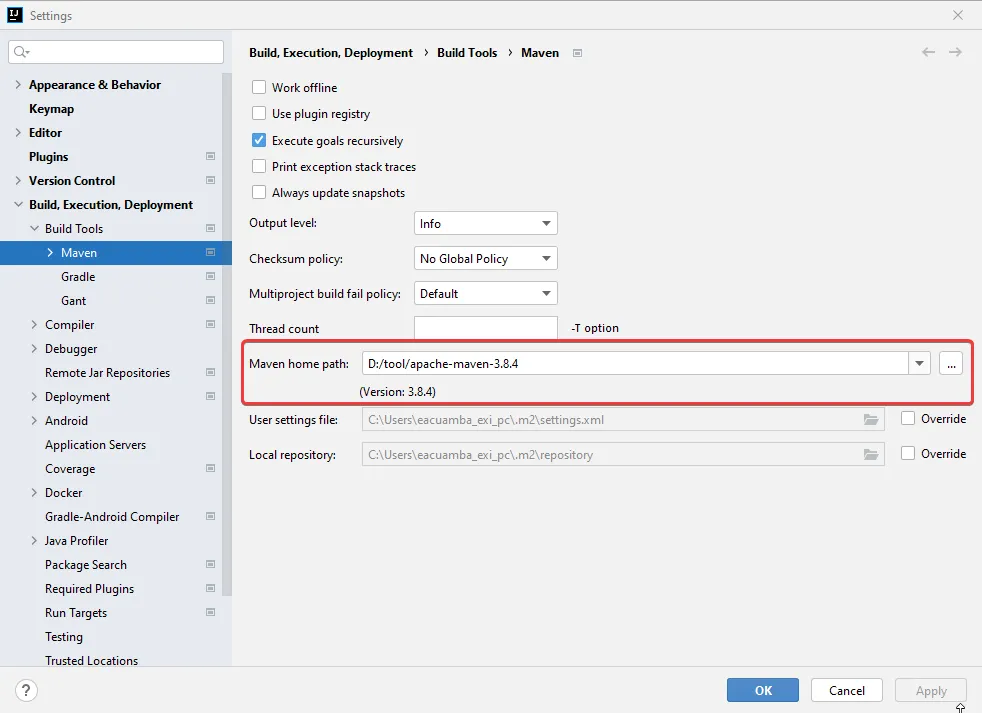Go forward with the right arrow
Image resolution: width=982 pixels, height=713 pixels.
click(955, 52)
